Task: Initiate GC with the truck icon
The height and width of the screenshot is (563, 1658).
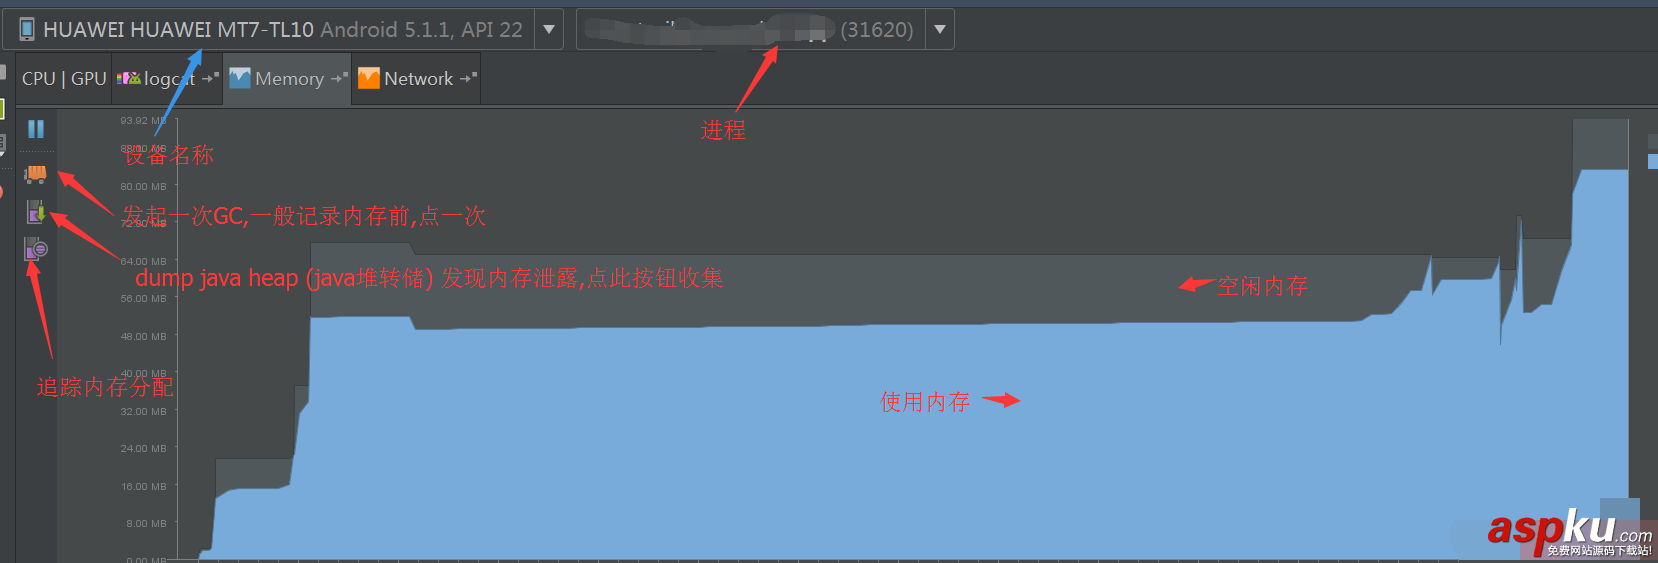Action: click(36, 174)
